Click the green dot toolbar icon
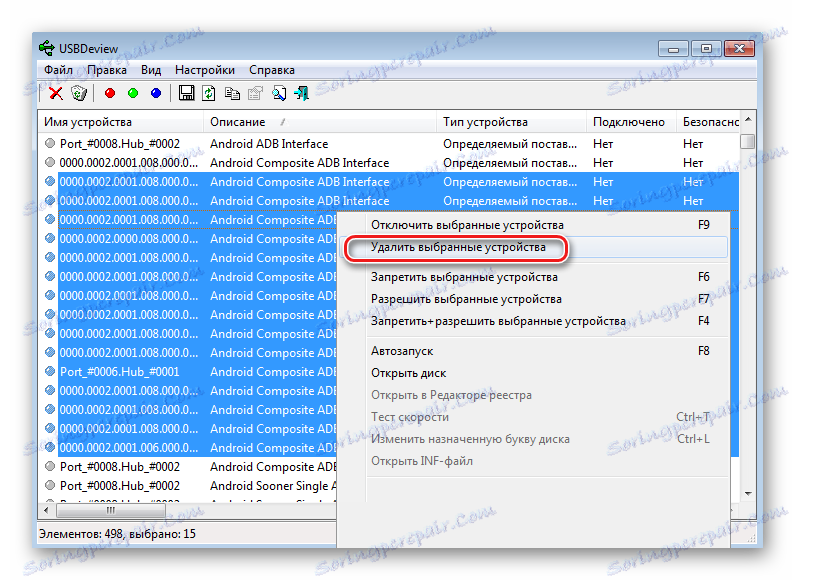This screenshot has width=821, height=580. pos(133,93)
